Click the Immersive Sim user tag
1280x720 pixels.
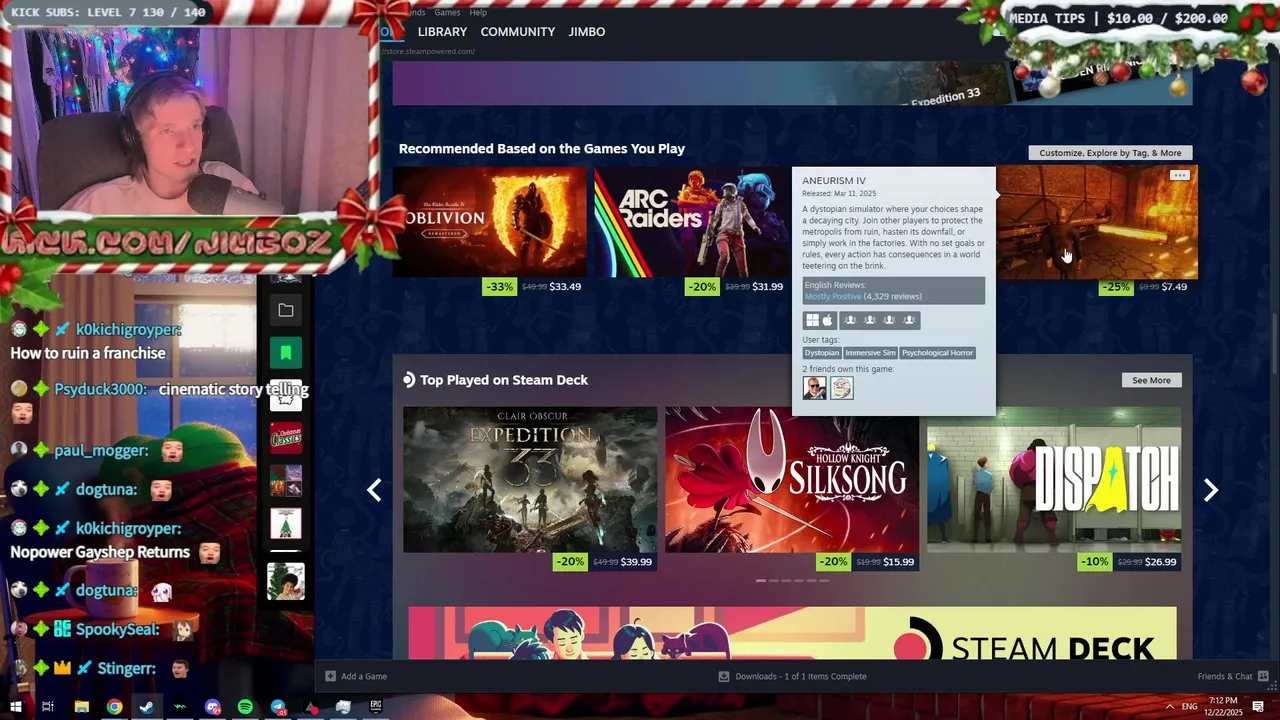pyautogui.click(x=870, y=353)
